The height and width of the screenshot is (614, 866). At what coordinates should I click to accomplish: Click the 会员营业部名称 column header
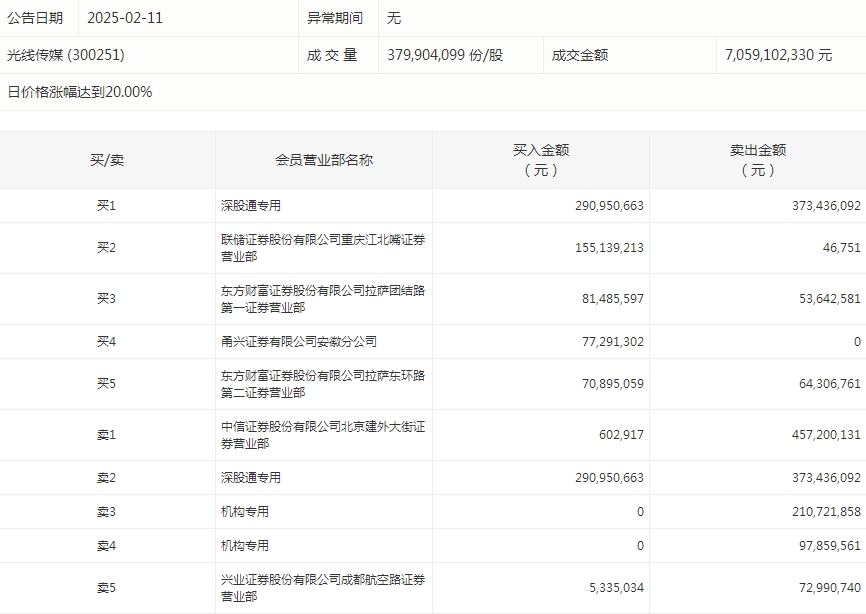click(324, 160)
